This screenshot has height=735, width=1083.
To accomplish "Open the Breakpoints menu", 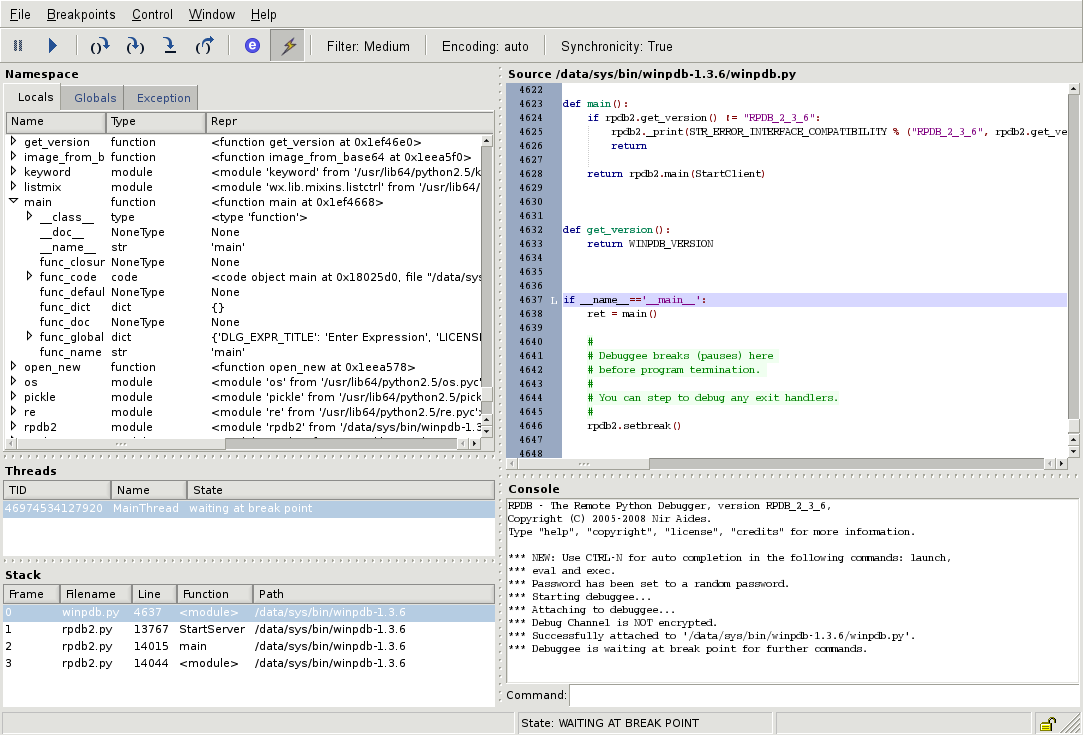I will tap(81, 14).
